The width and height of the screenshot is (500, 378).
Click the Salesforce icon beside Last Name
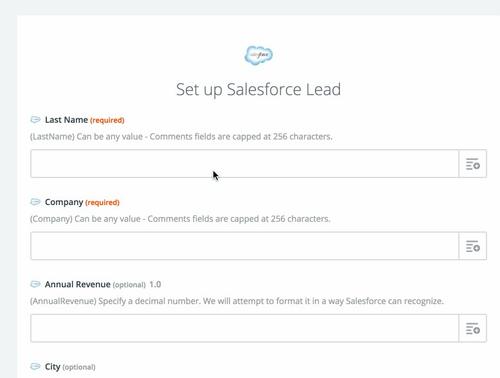[x=35, y=119]
